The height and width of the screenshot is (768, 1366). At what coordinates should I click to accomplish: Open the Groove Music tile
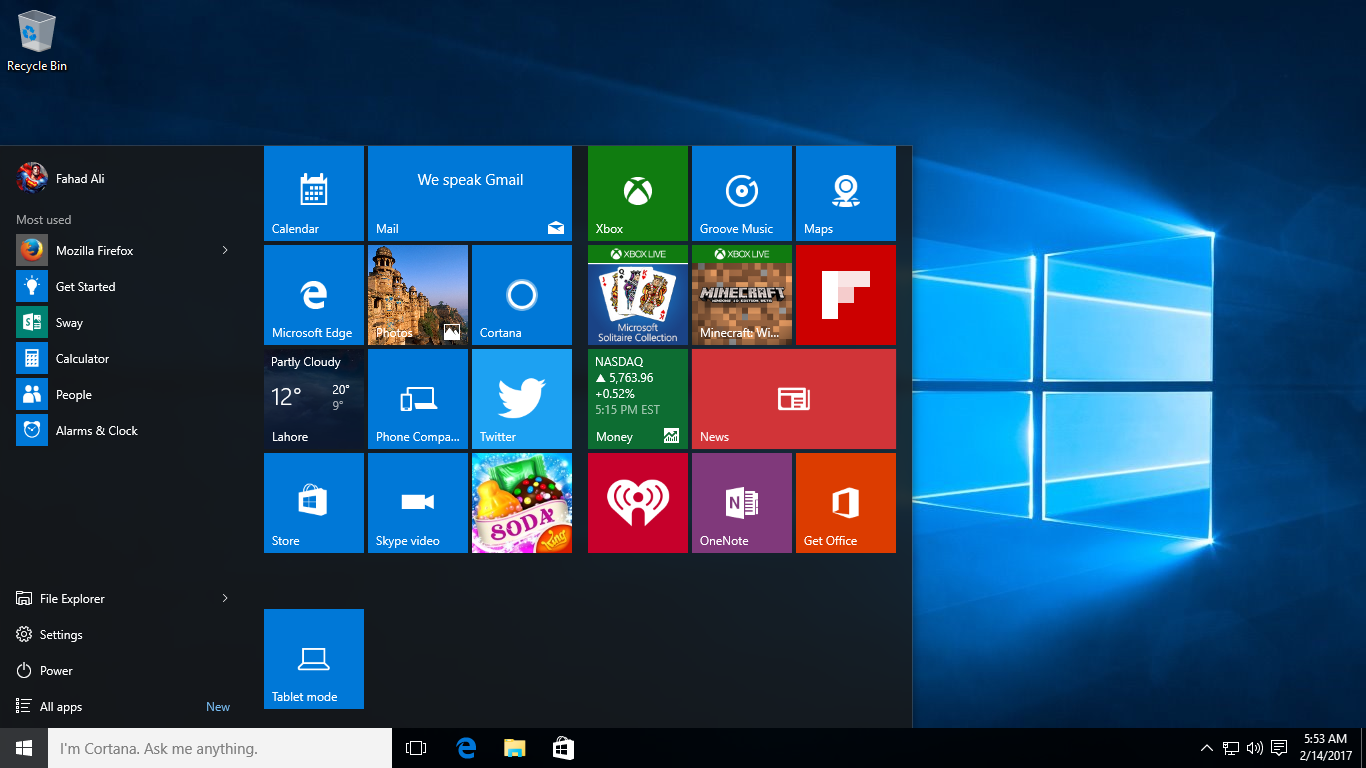click(742, 193)
